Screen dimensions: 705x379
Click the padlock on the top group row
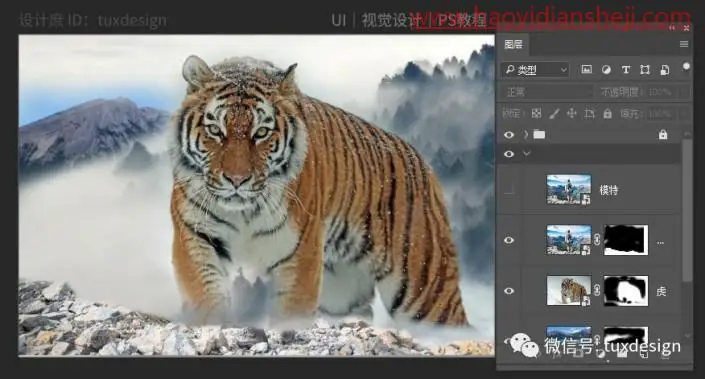[x=663, y=134]
